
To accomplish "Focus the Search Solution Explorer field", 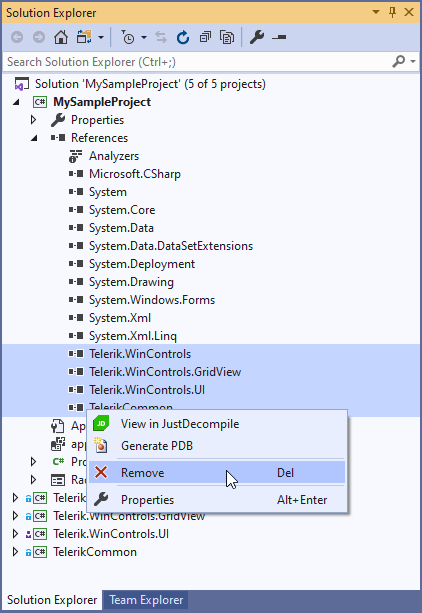I will tap(196, 62).
